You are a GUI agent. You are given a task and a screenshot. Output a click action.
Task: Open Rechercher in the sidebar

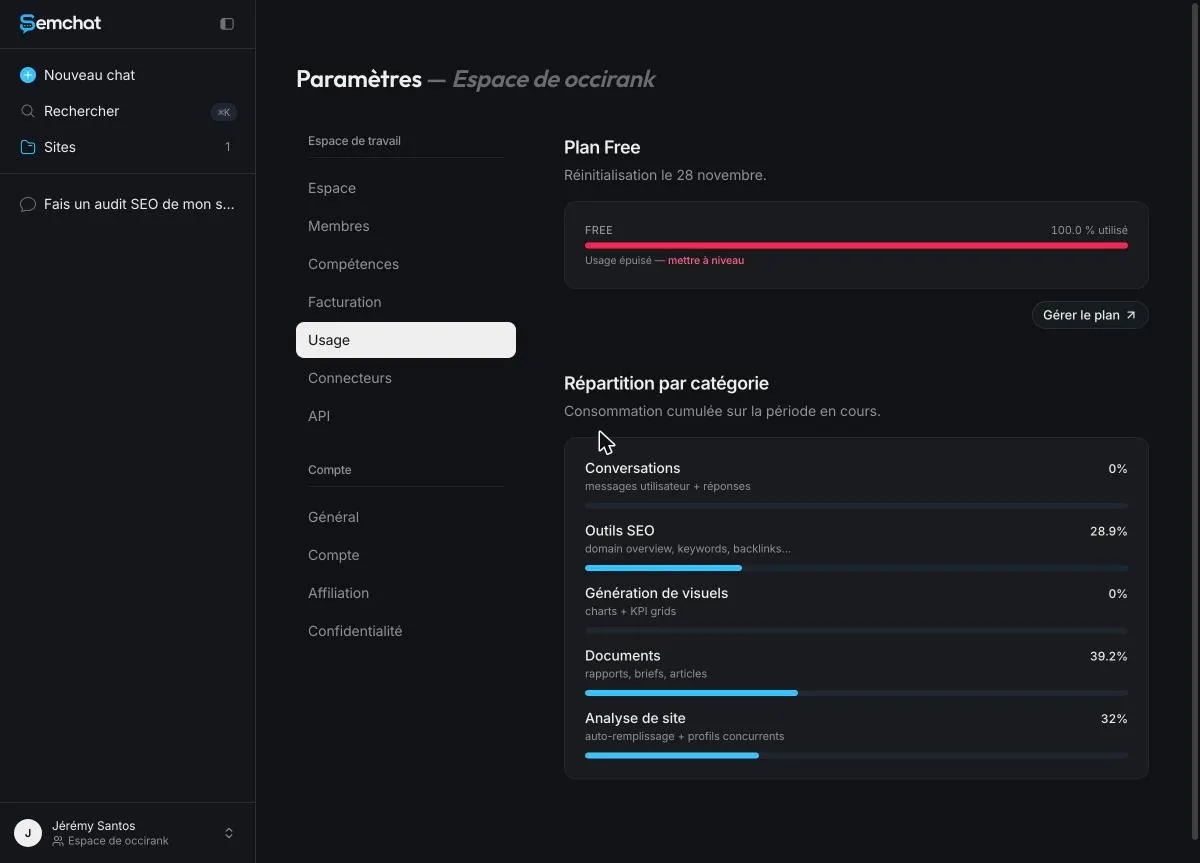point(127,111)
